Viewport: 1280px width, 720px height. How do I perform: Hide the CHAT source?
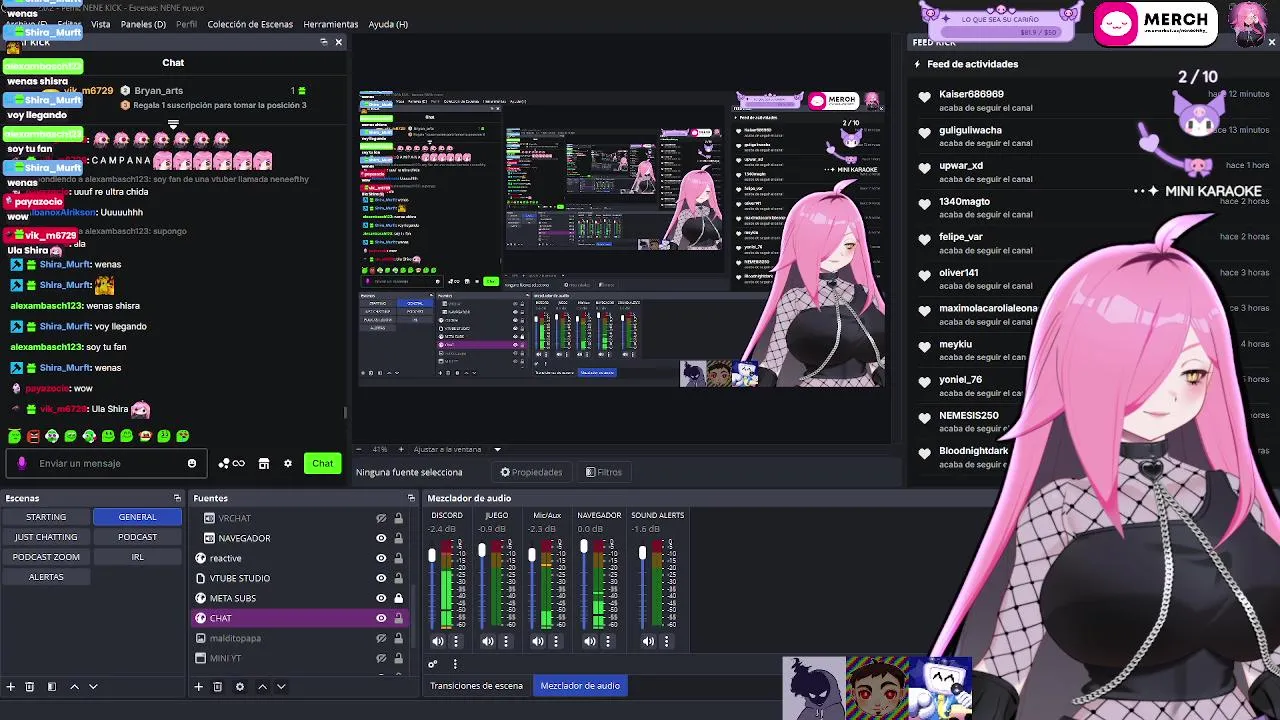(x=381, y=618)
